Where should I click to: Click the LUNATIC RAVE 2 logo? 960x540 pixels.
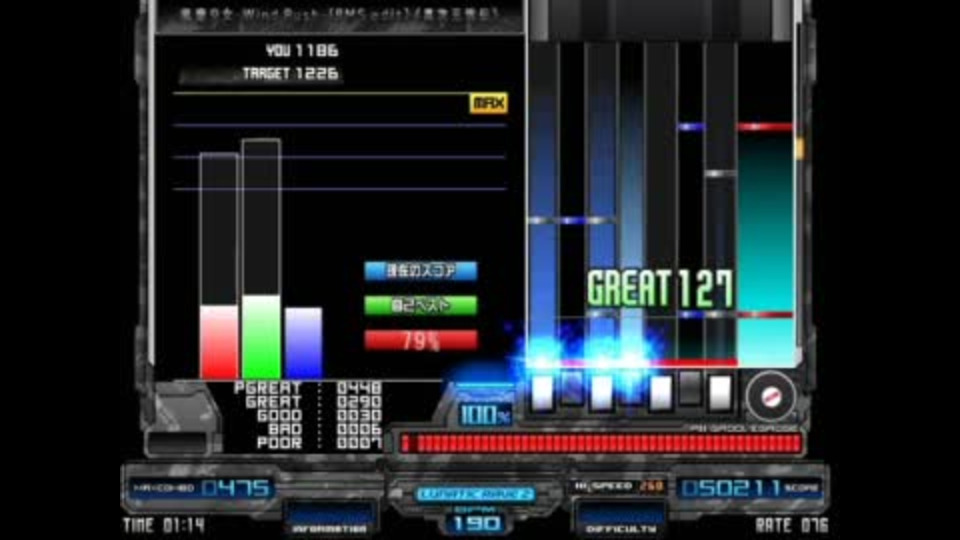tap(475, 494)
